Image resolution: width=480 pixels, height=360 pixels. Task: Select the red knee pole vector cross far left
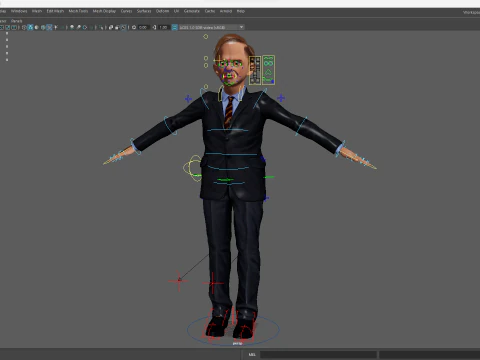[179, 281]
